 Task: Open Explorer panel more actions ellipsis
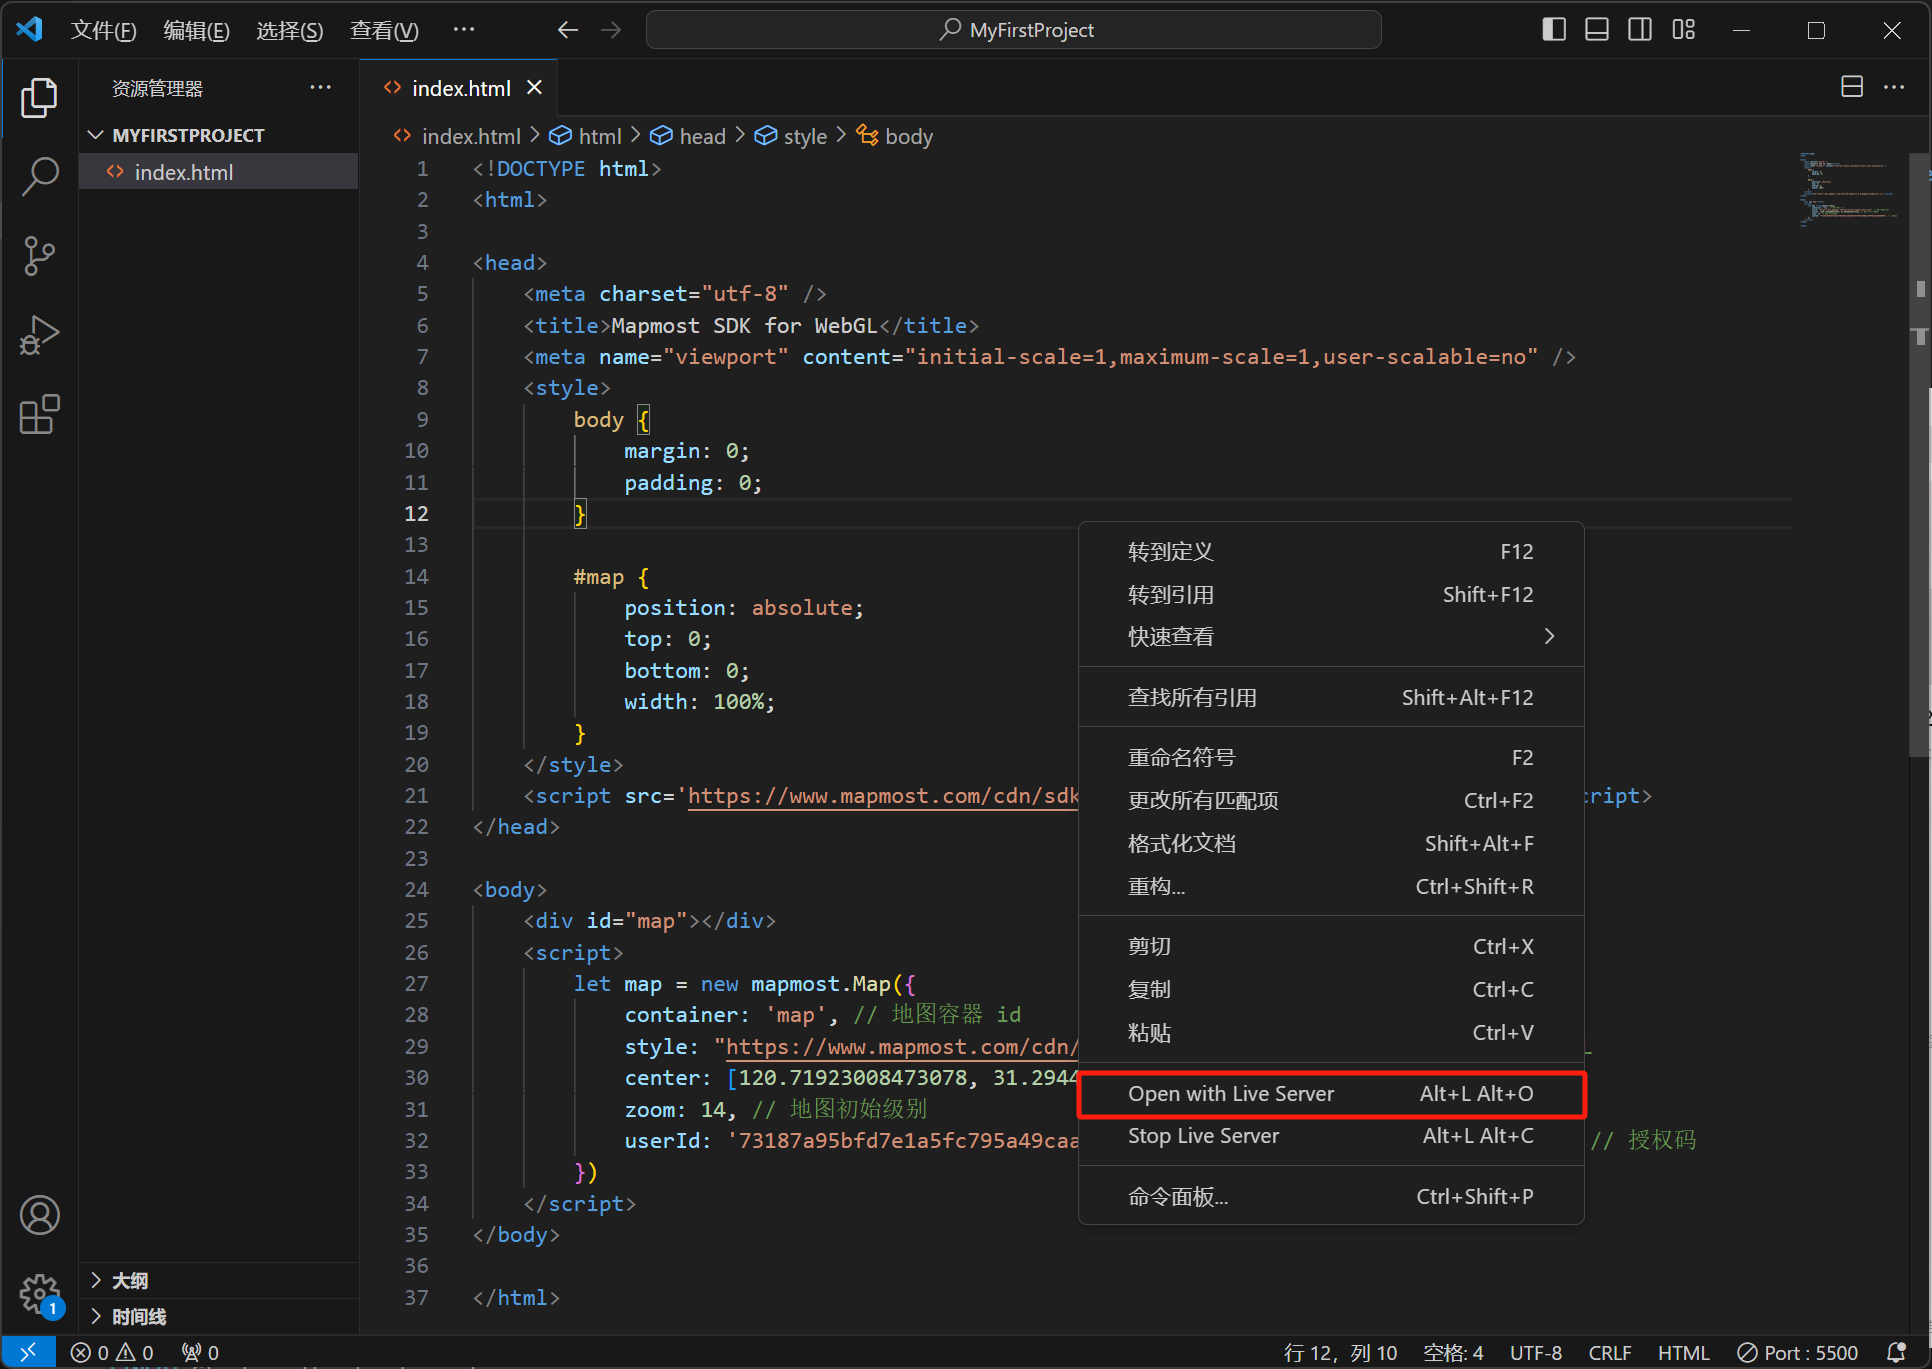point(320,87)
